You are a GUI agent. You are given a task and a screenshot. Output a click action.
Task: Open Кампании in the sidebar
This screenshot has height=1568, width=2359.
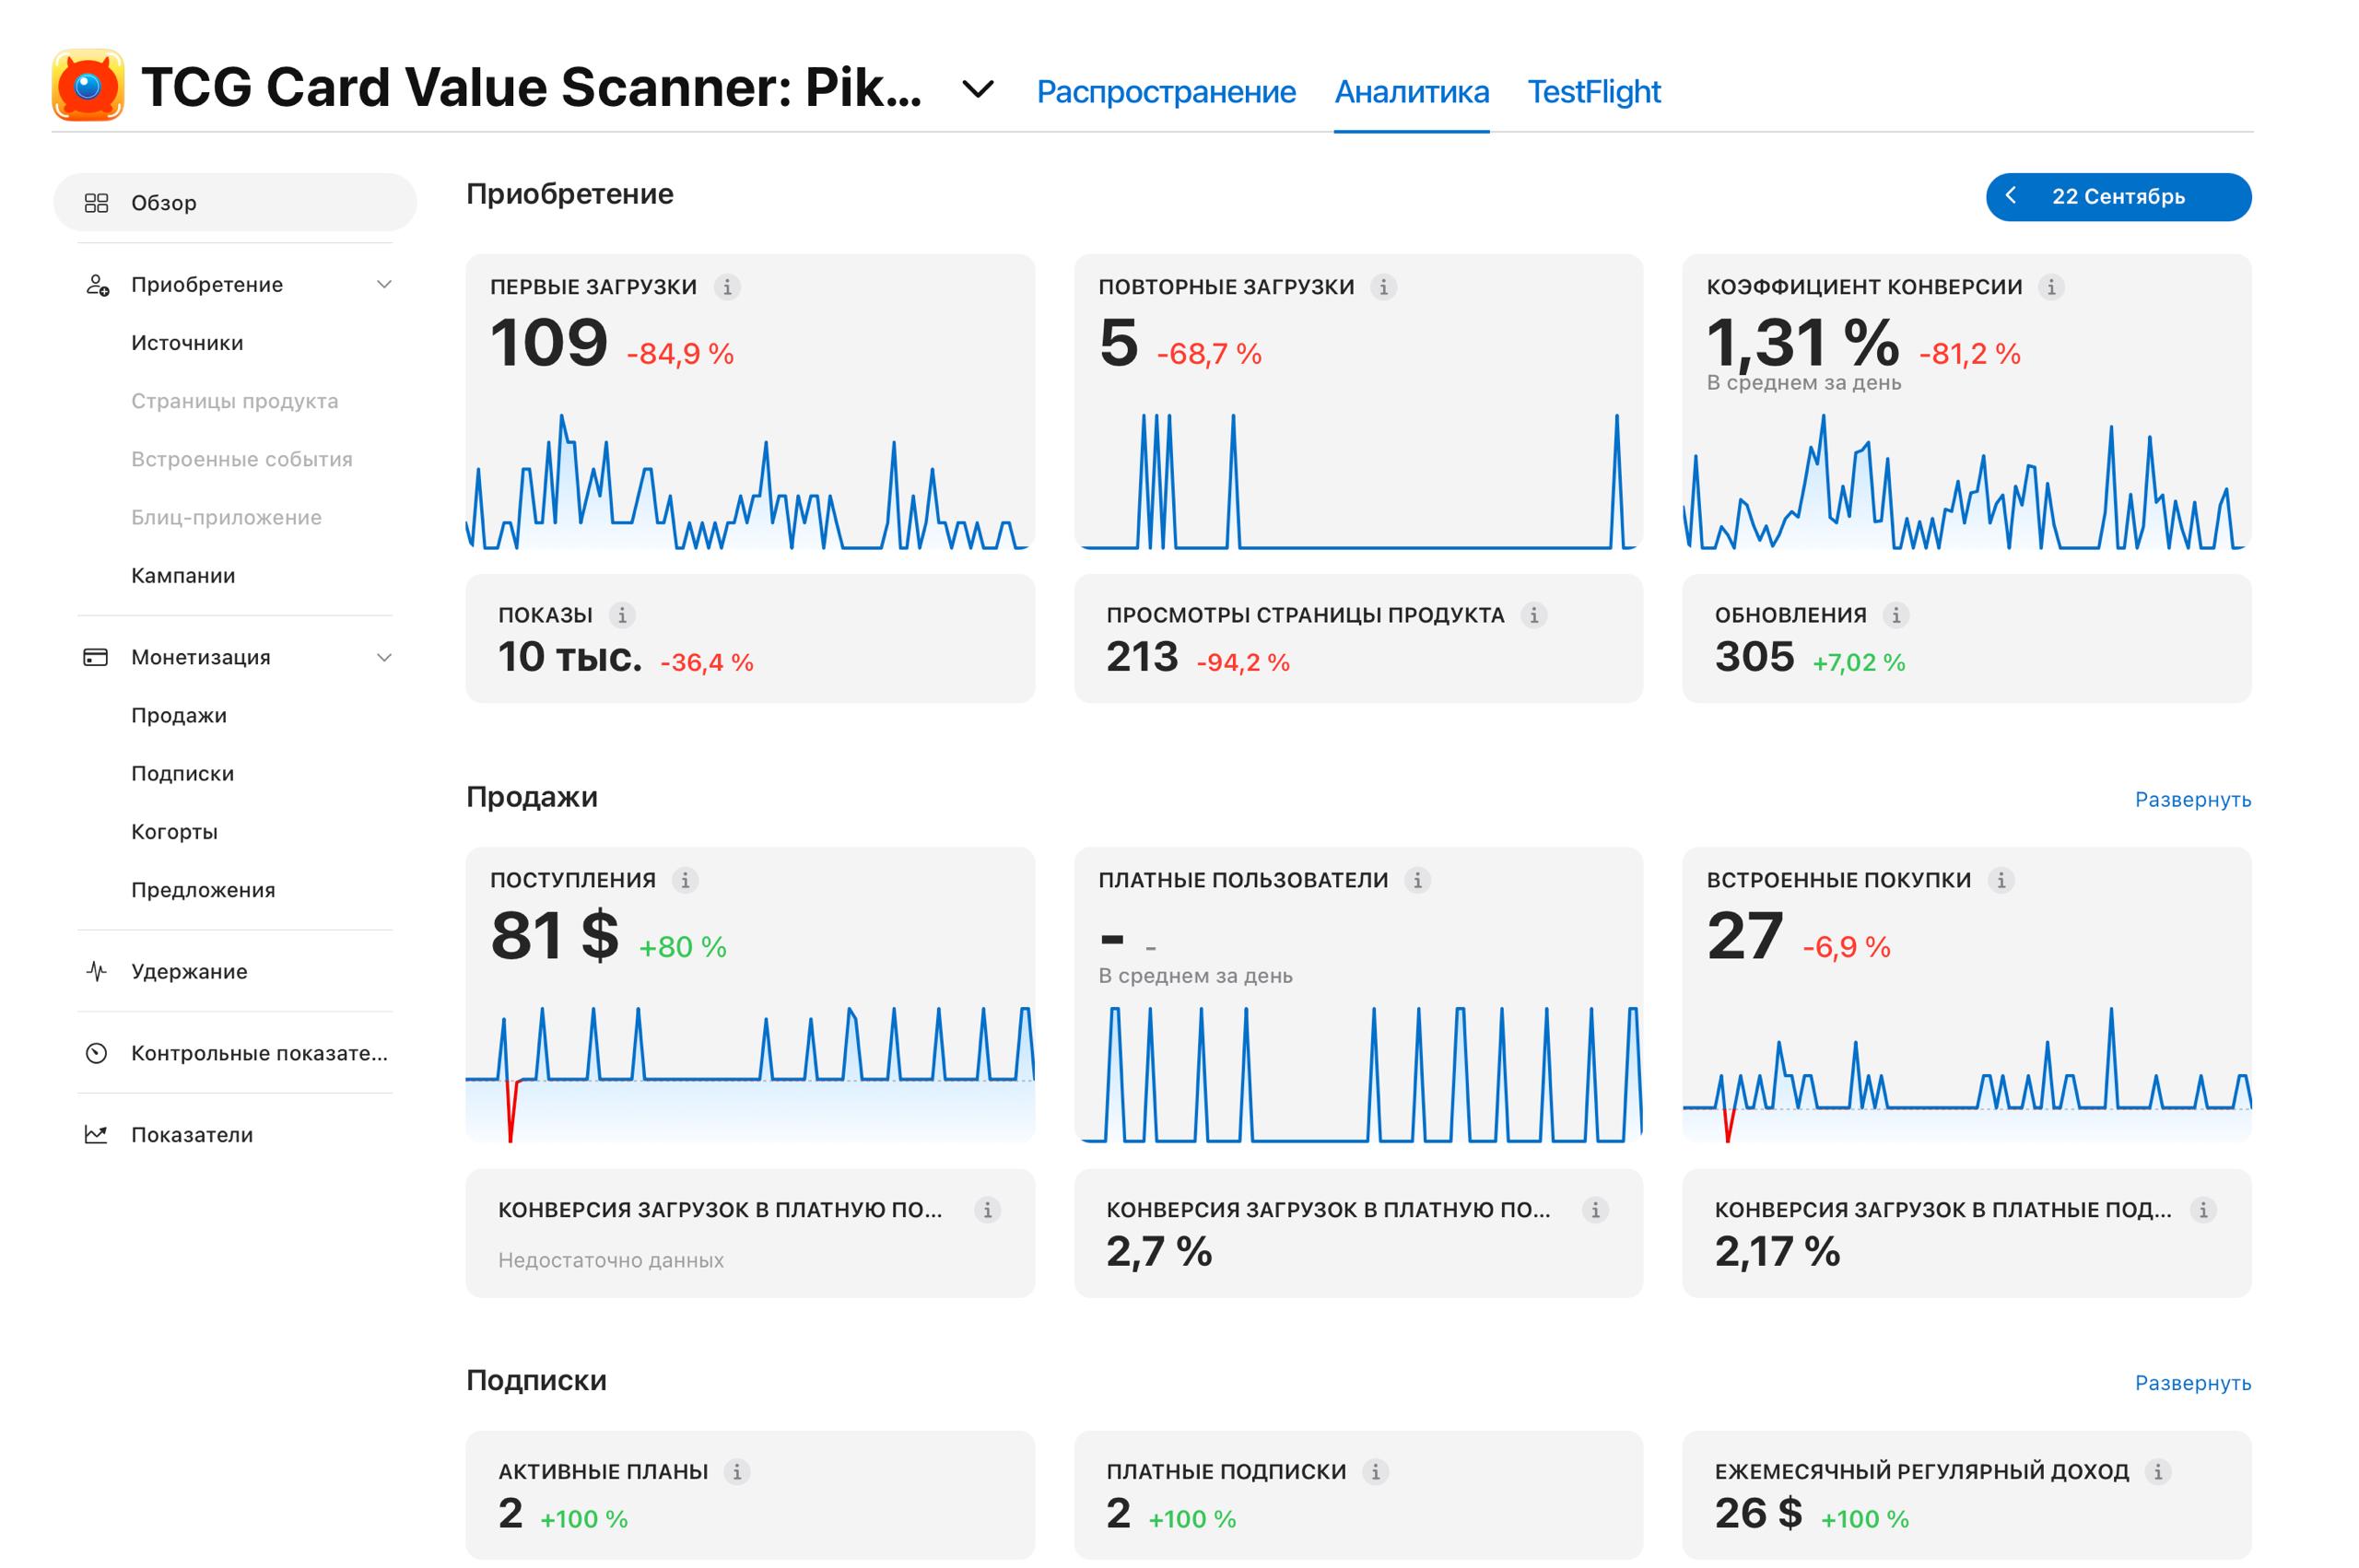point(183,576)
